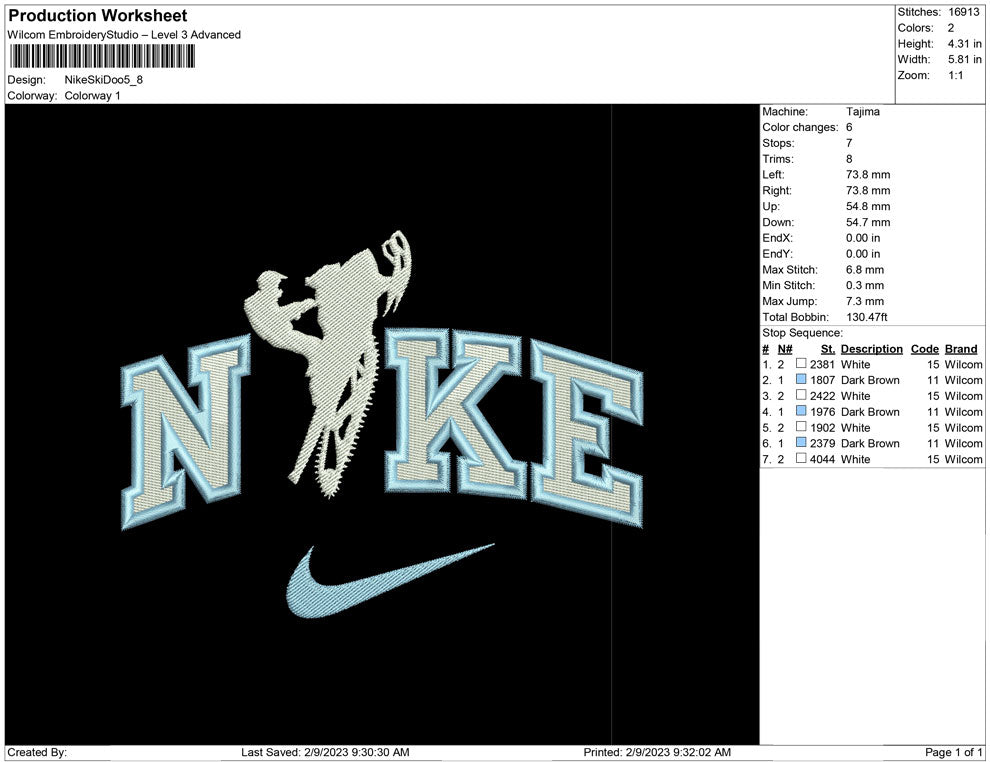Click the Trims value '8'
990x762 pixels.
click(849, 158)
